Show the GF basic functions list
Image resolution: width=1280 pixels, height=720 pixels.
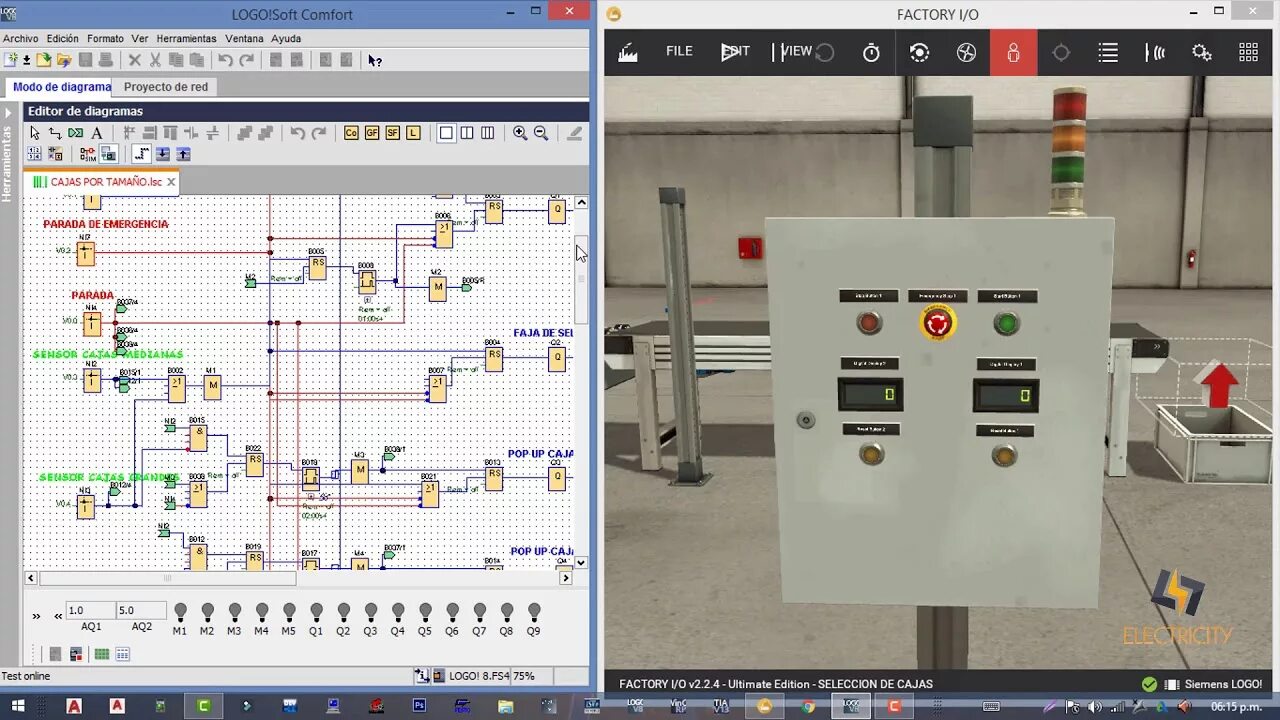point(372,133)
